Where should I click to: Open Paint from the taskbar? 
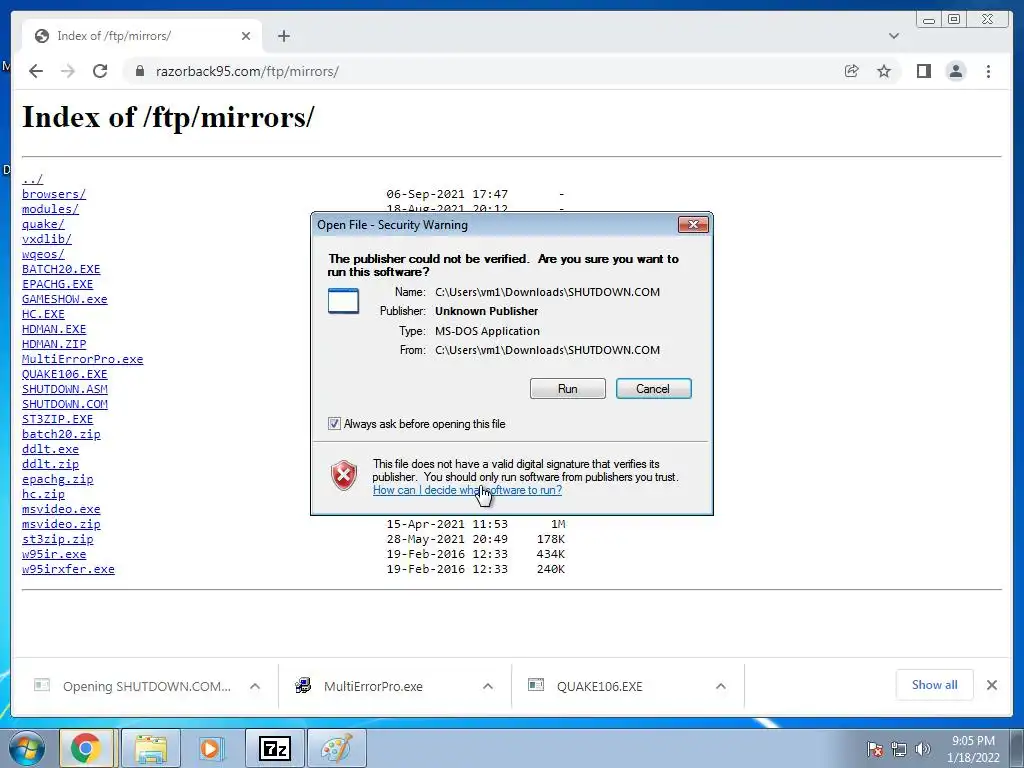336,748
